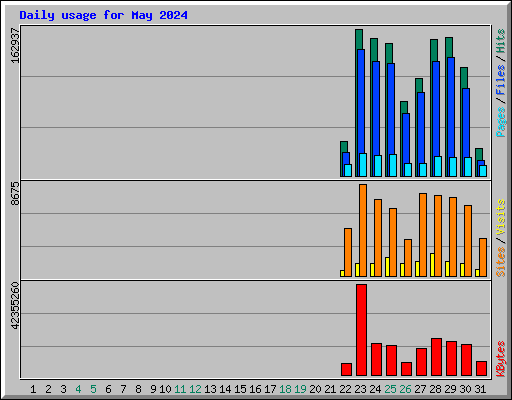Click the 'Daily usage for May 2024' title
Viewport: 512px width, 400px height.
point(103,15)
